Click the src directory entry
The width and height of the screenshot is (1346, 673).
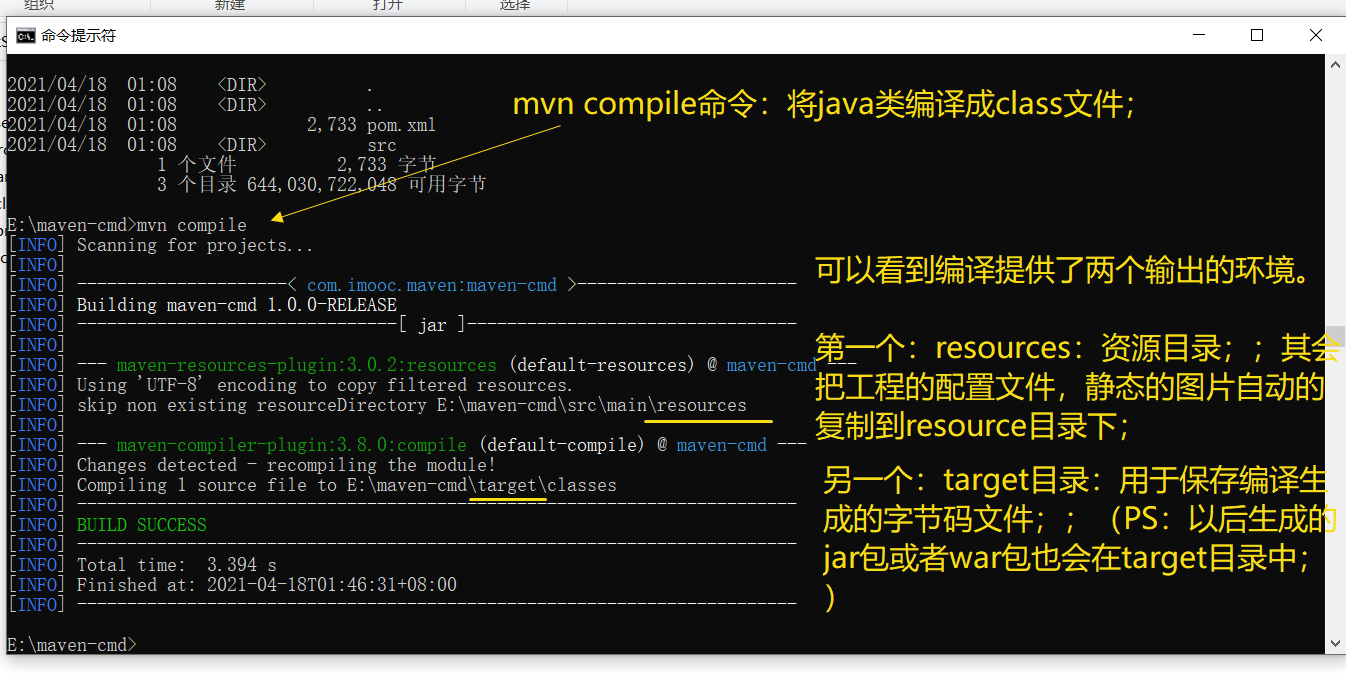pos(381,144)
